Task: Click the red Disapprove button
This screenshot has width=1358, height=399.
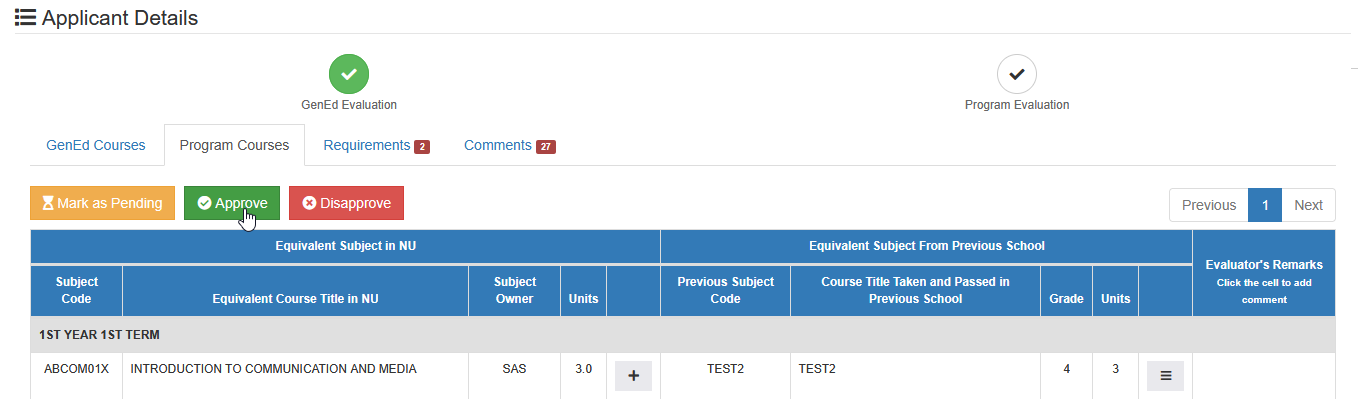Action: (346, 203)
